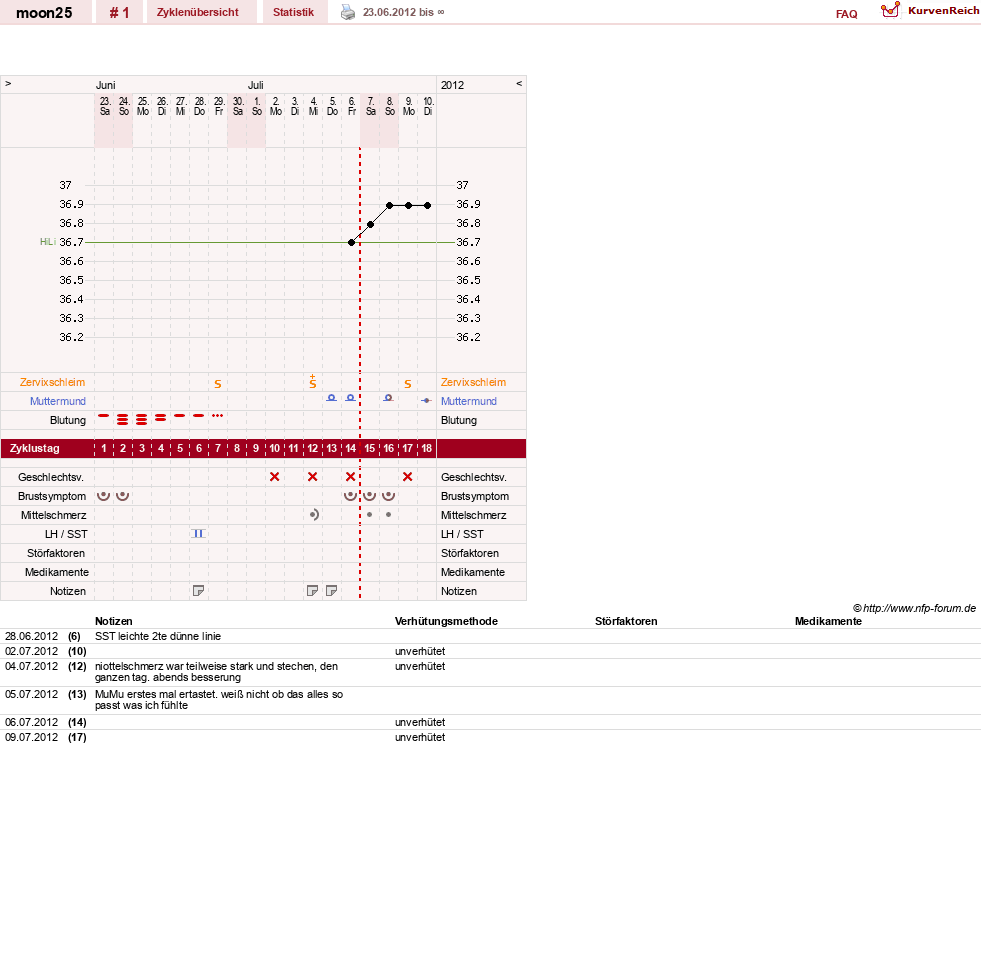
Task: Open the KurvenReich logo link
Action: pos(930,11)
